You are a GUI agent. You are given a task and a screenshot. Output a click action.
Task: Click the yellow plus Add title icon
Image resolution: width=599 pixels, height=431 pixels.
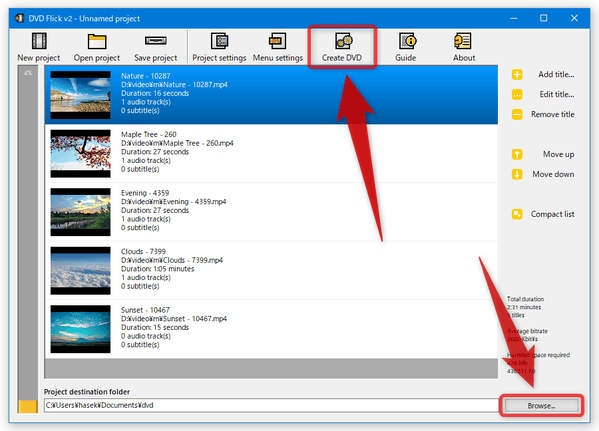[x=517, y=75]
